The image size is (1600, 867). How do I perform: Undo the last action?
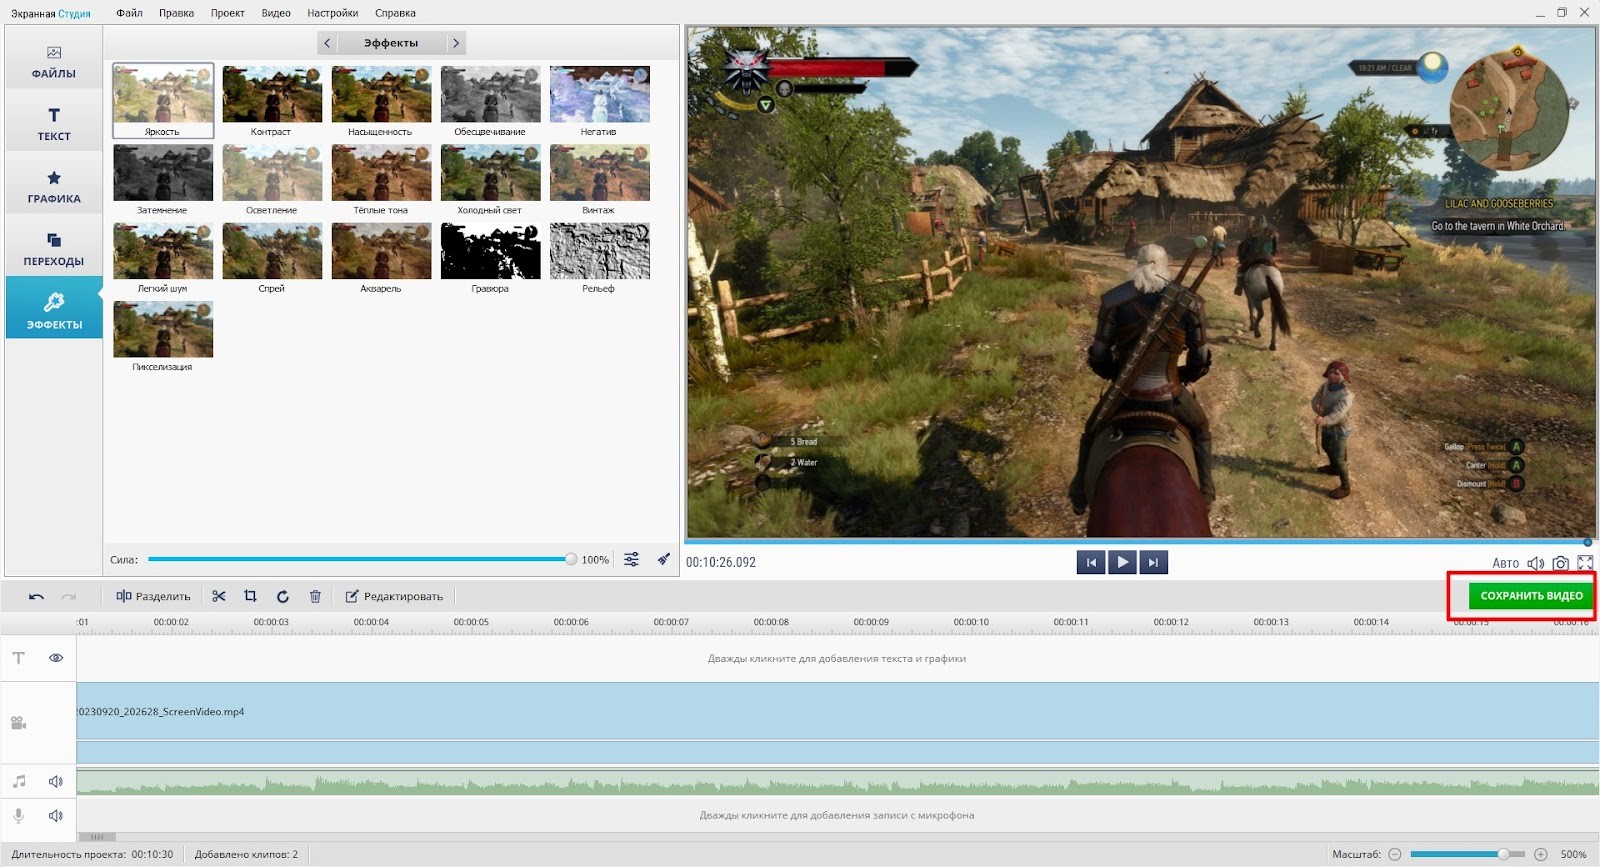(x=37, y=596)
